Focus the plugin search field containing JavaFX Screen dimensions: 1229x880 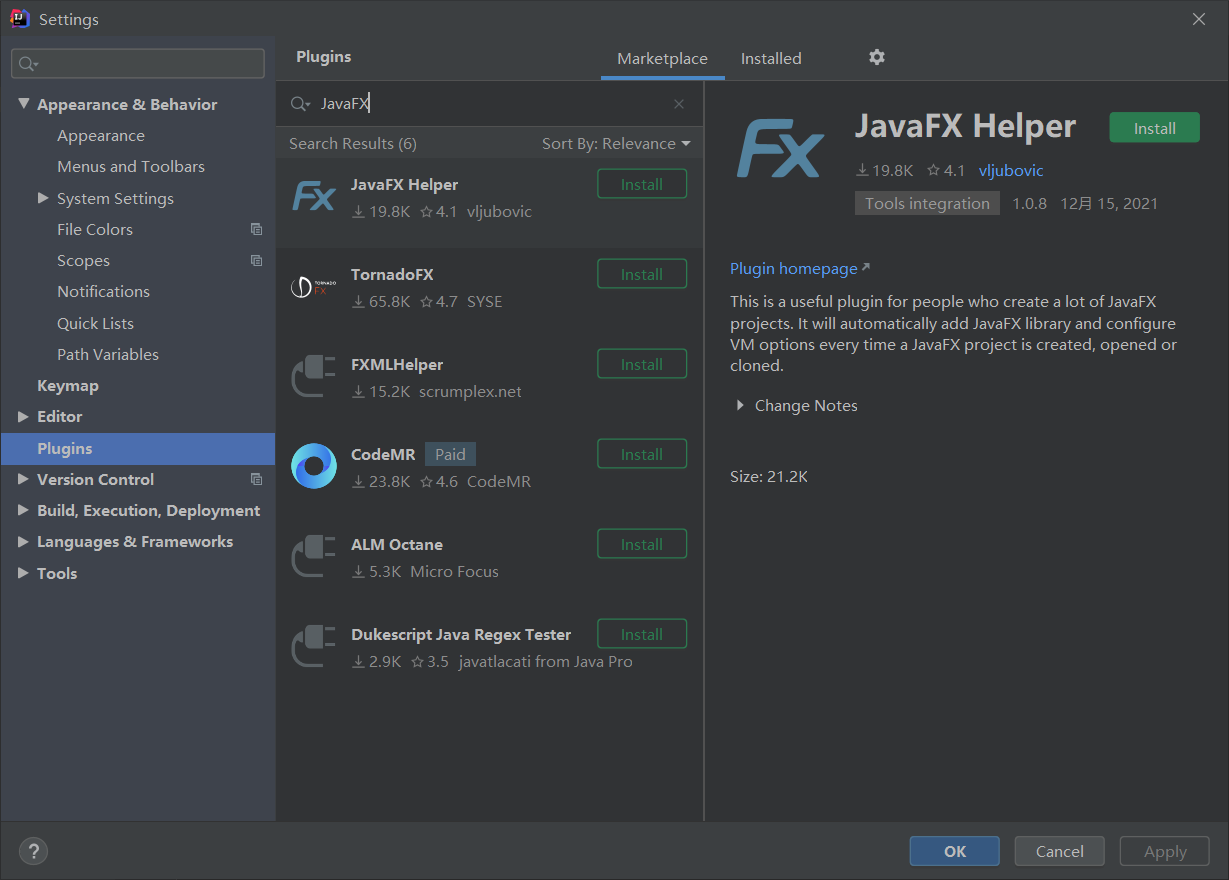coord(490,104)
